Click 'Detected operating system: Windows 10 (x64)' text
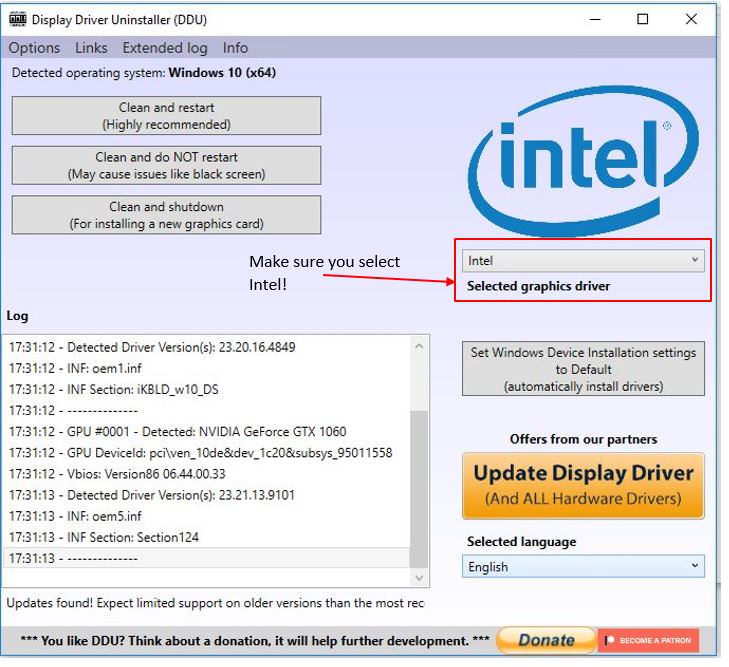729x667 pixels. 144,73
